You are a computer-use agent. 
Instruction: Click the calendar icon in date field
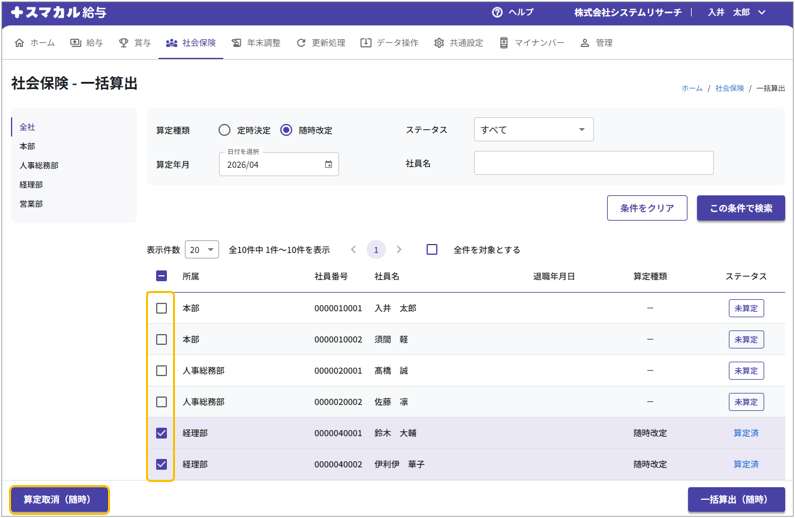point(328,165)
